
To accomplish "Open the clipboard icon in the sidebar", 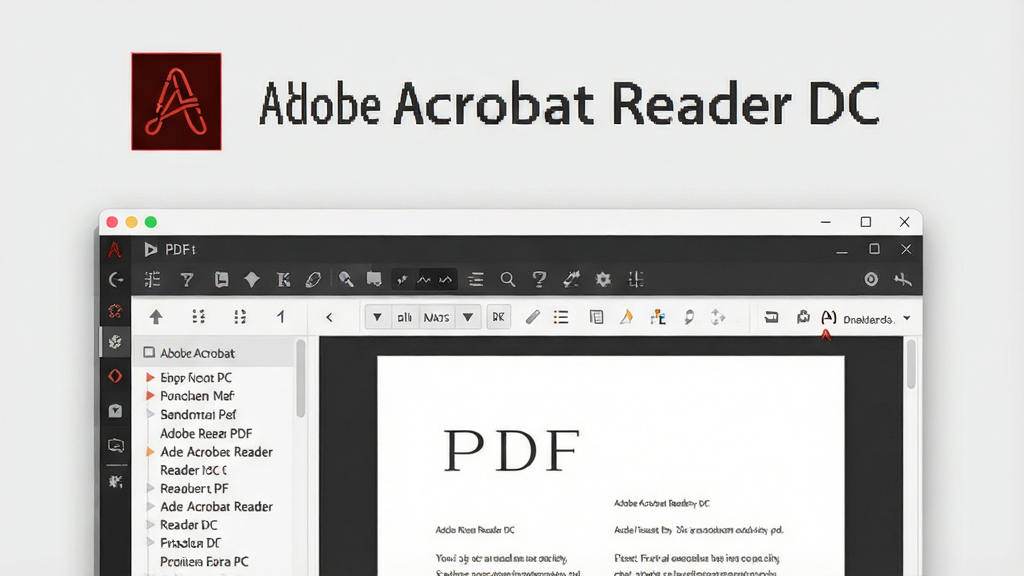I will point(116,411).
